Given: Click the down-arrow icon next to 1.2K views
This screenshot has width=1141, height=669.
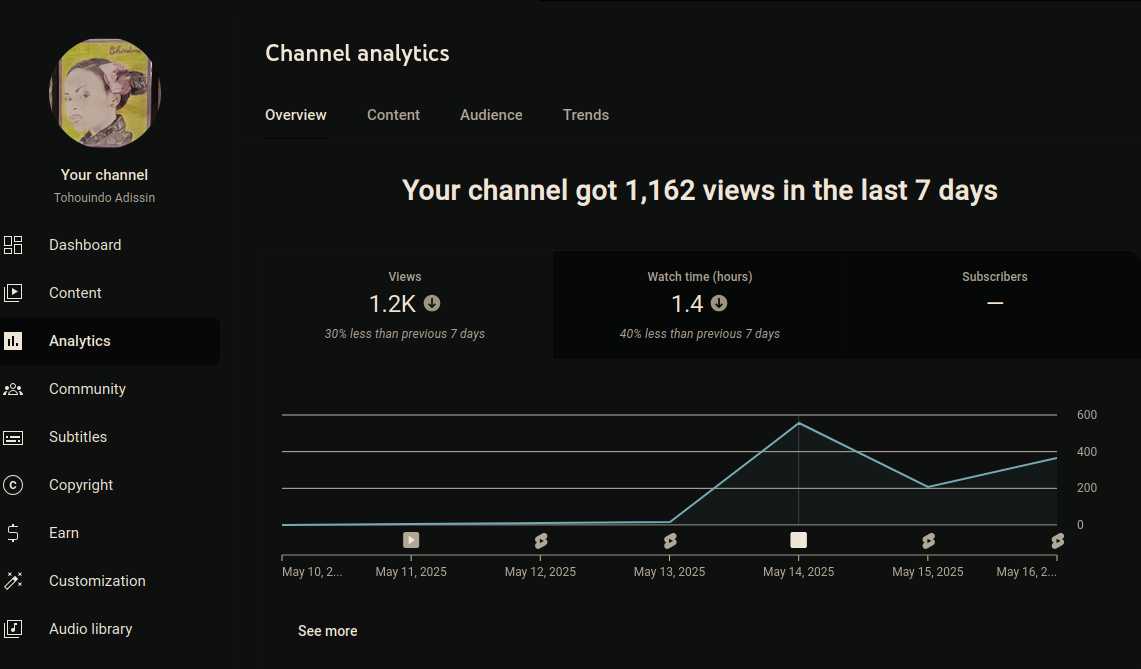Looking at the screenshot, I should pyautogui.click(x=432, y=303).
